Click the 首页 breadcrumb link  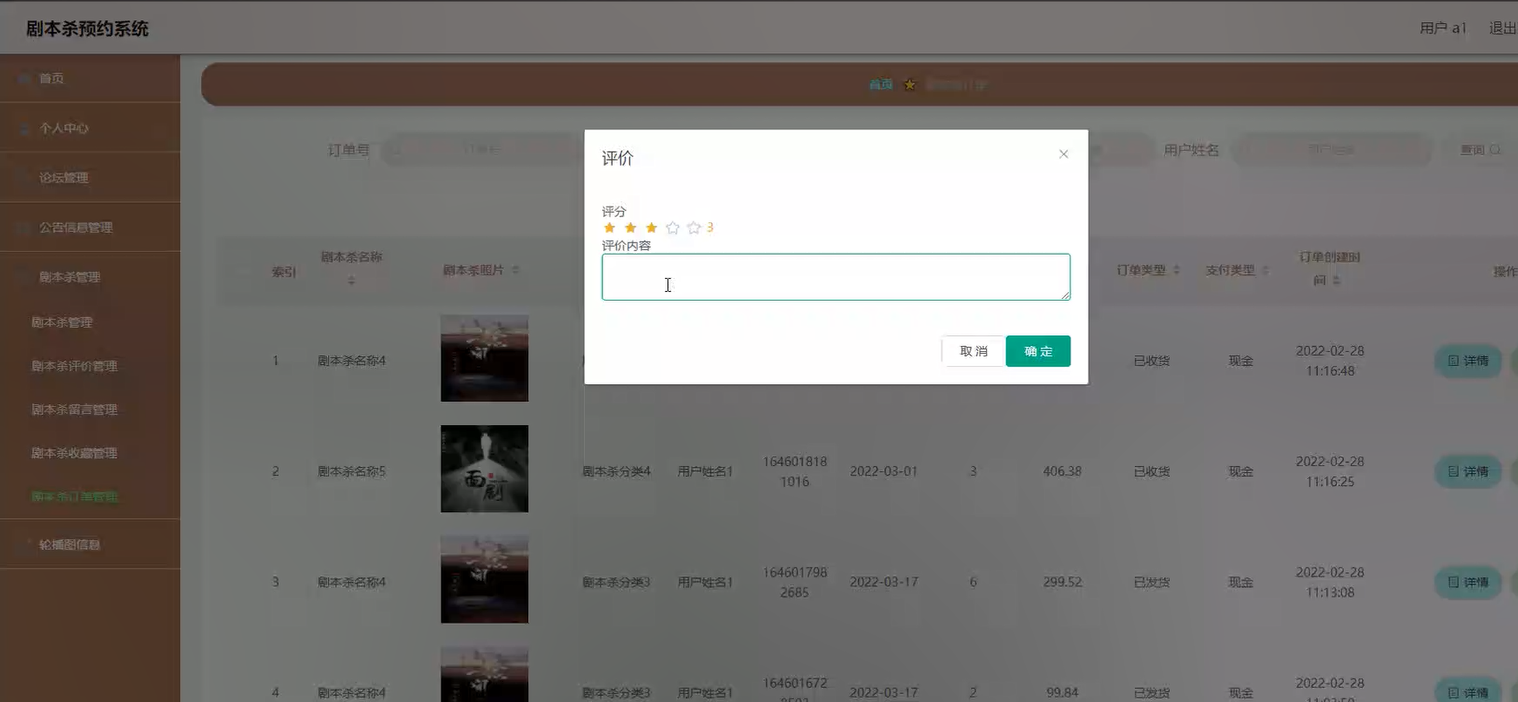[880, 85]
